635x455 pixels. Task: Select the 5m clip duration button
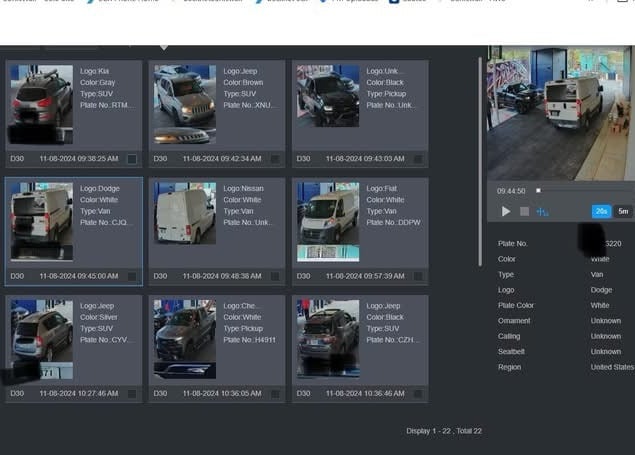[x=623, y=211]
